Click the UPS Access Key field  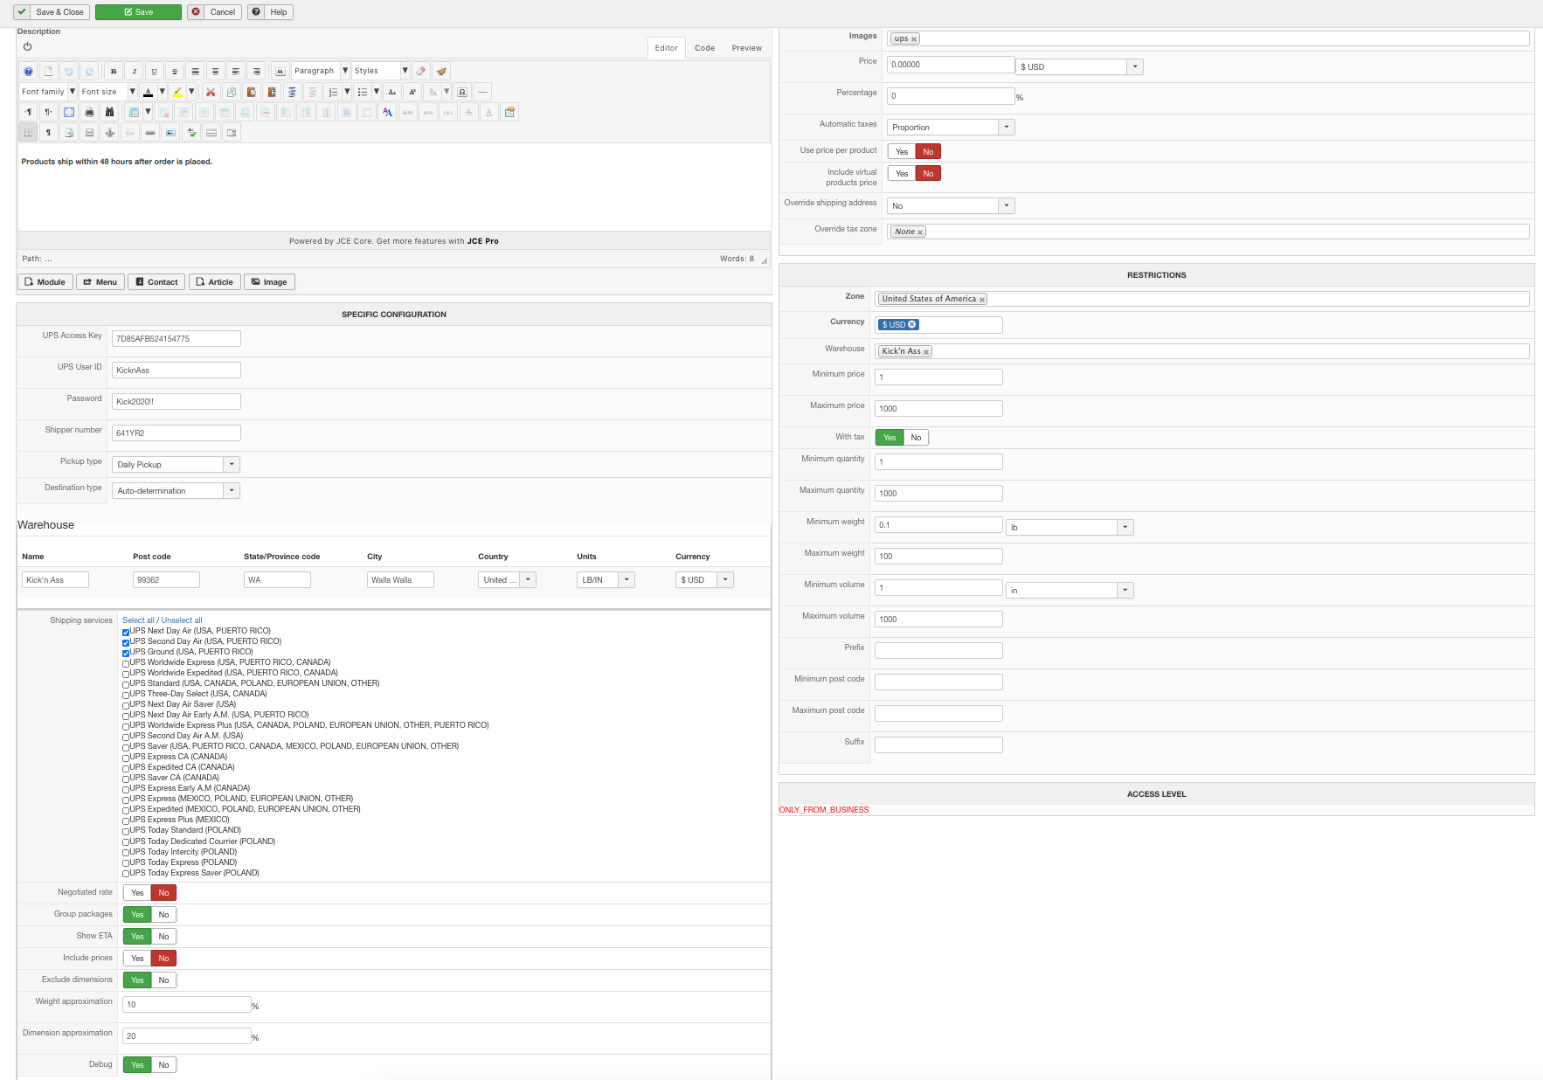[x=176, y=339]
